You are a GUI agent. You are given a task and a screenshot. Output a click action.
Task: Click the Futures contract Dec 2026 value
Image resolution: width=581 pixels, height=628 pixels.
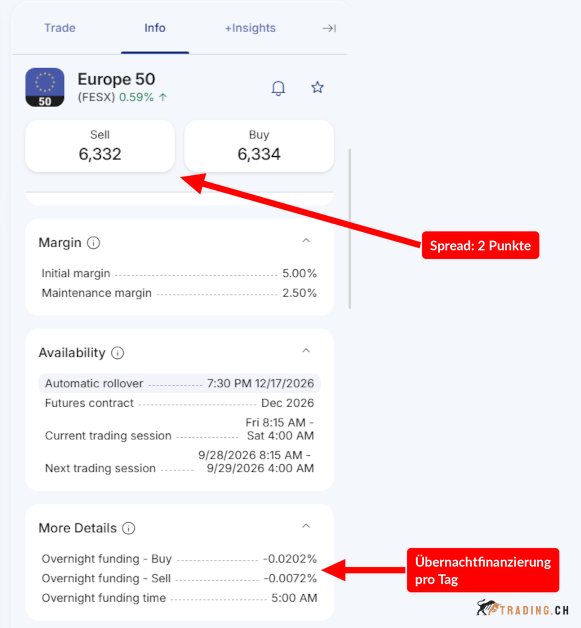[x=287, y=403]
